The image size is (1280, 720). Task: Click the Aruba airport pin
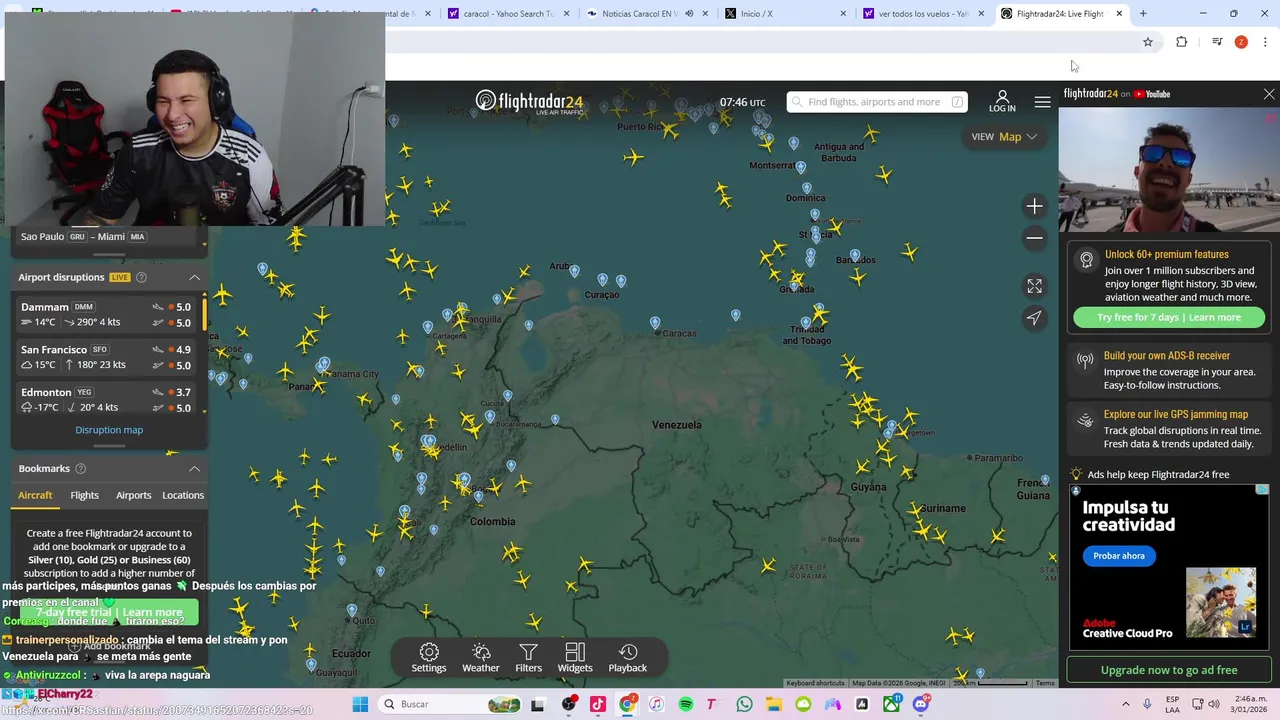pyautogui.click(x=574, y=270)
